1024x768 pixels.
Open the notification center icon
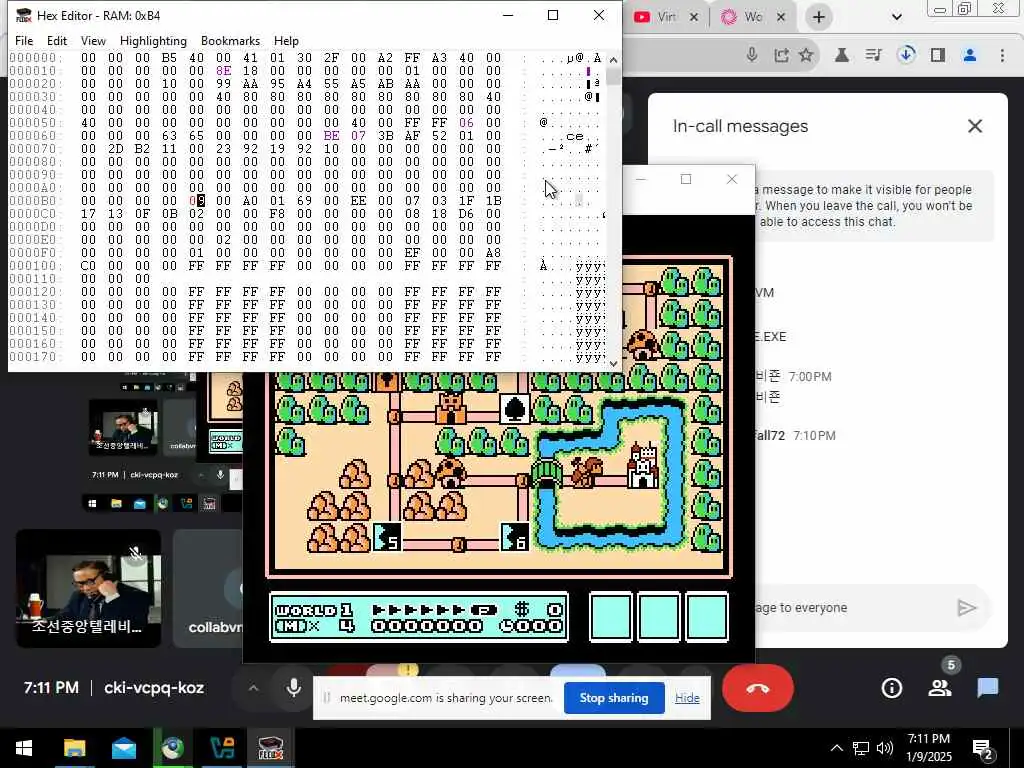click(983, 749)
